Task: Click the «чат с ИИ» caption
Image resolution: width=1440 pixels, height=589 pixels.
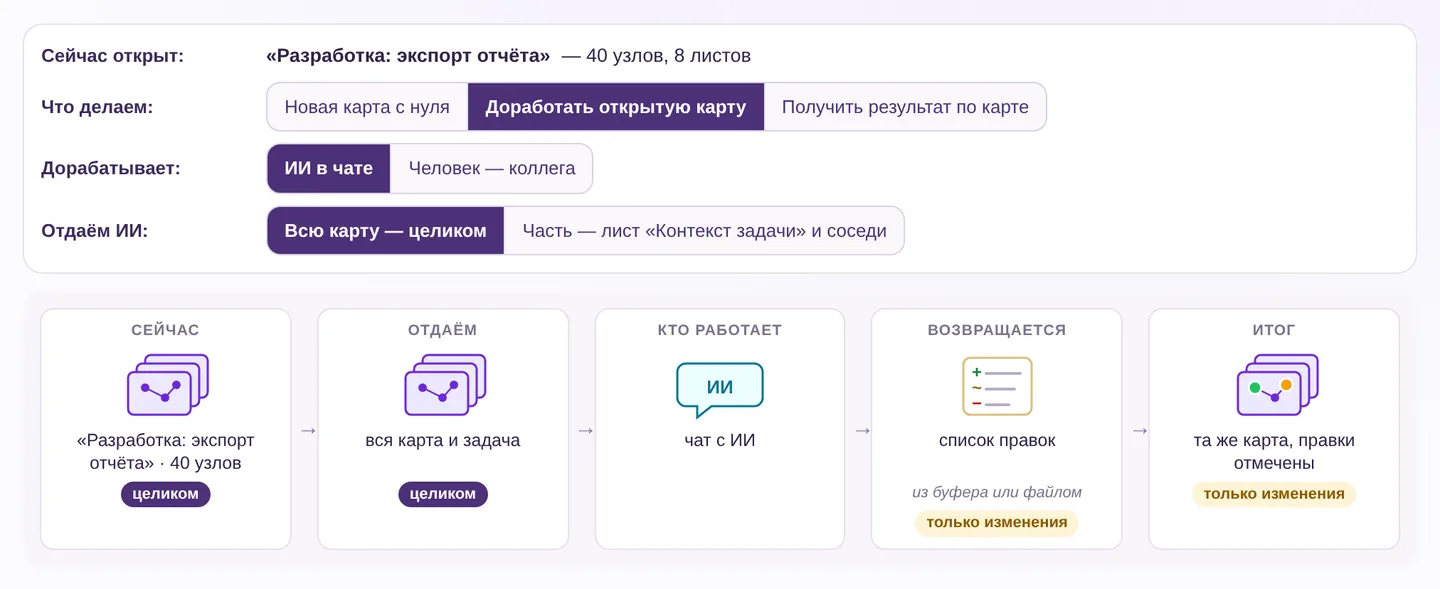Action: [x=720, y=440]
